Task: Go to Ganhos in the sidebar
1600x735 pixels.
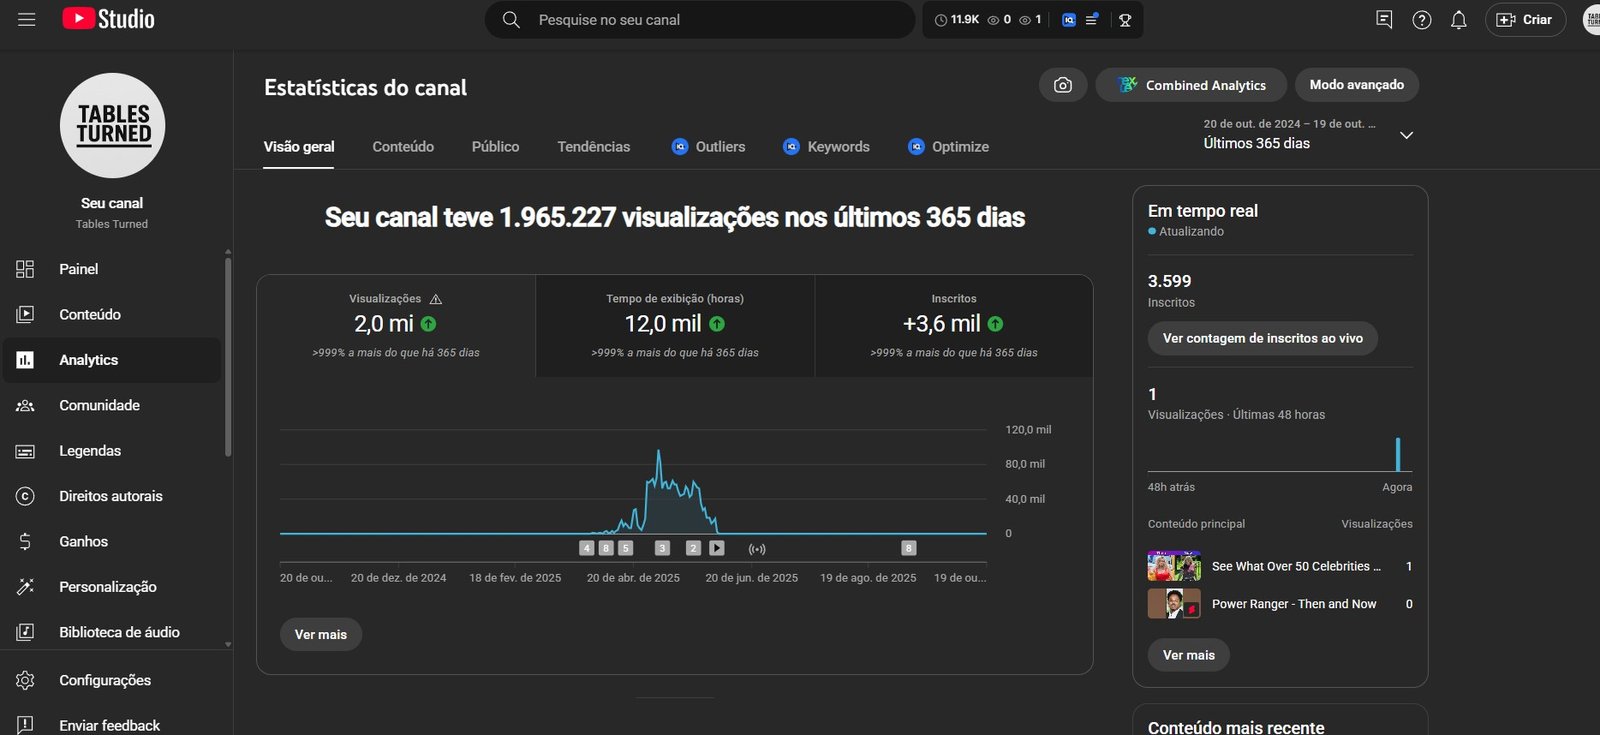Action: pos(83,542)
